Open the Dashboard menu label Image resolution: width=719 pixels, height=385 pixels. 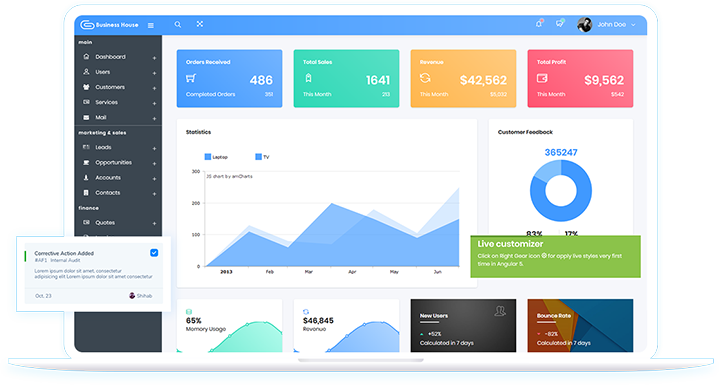[110, 57]
